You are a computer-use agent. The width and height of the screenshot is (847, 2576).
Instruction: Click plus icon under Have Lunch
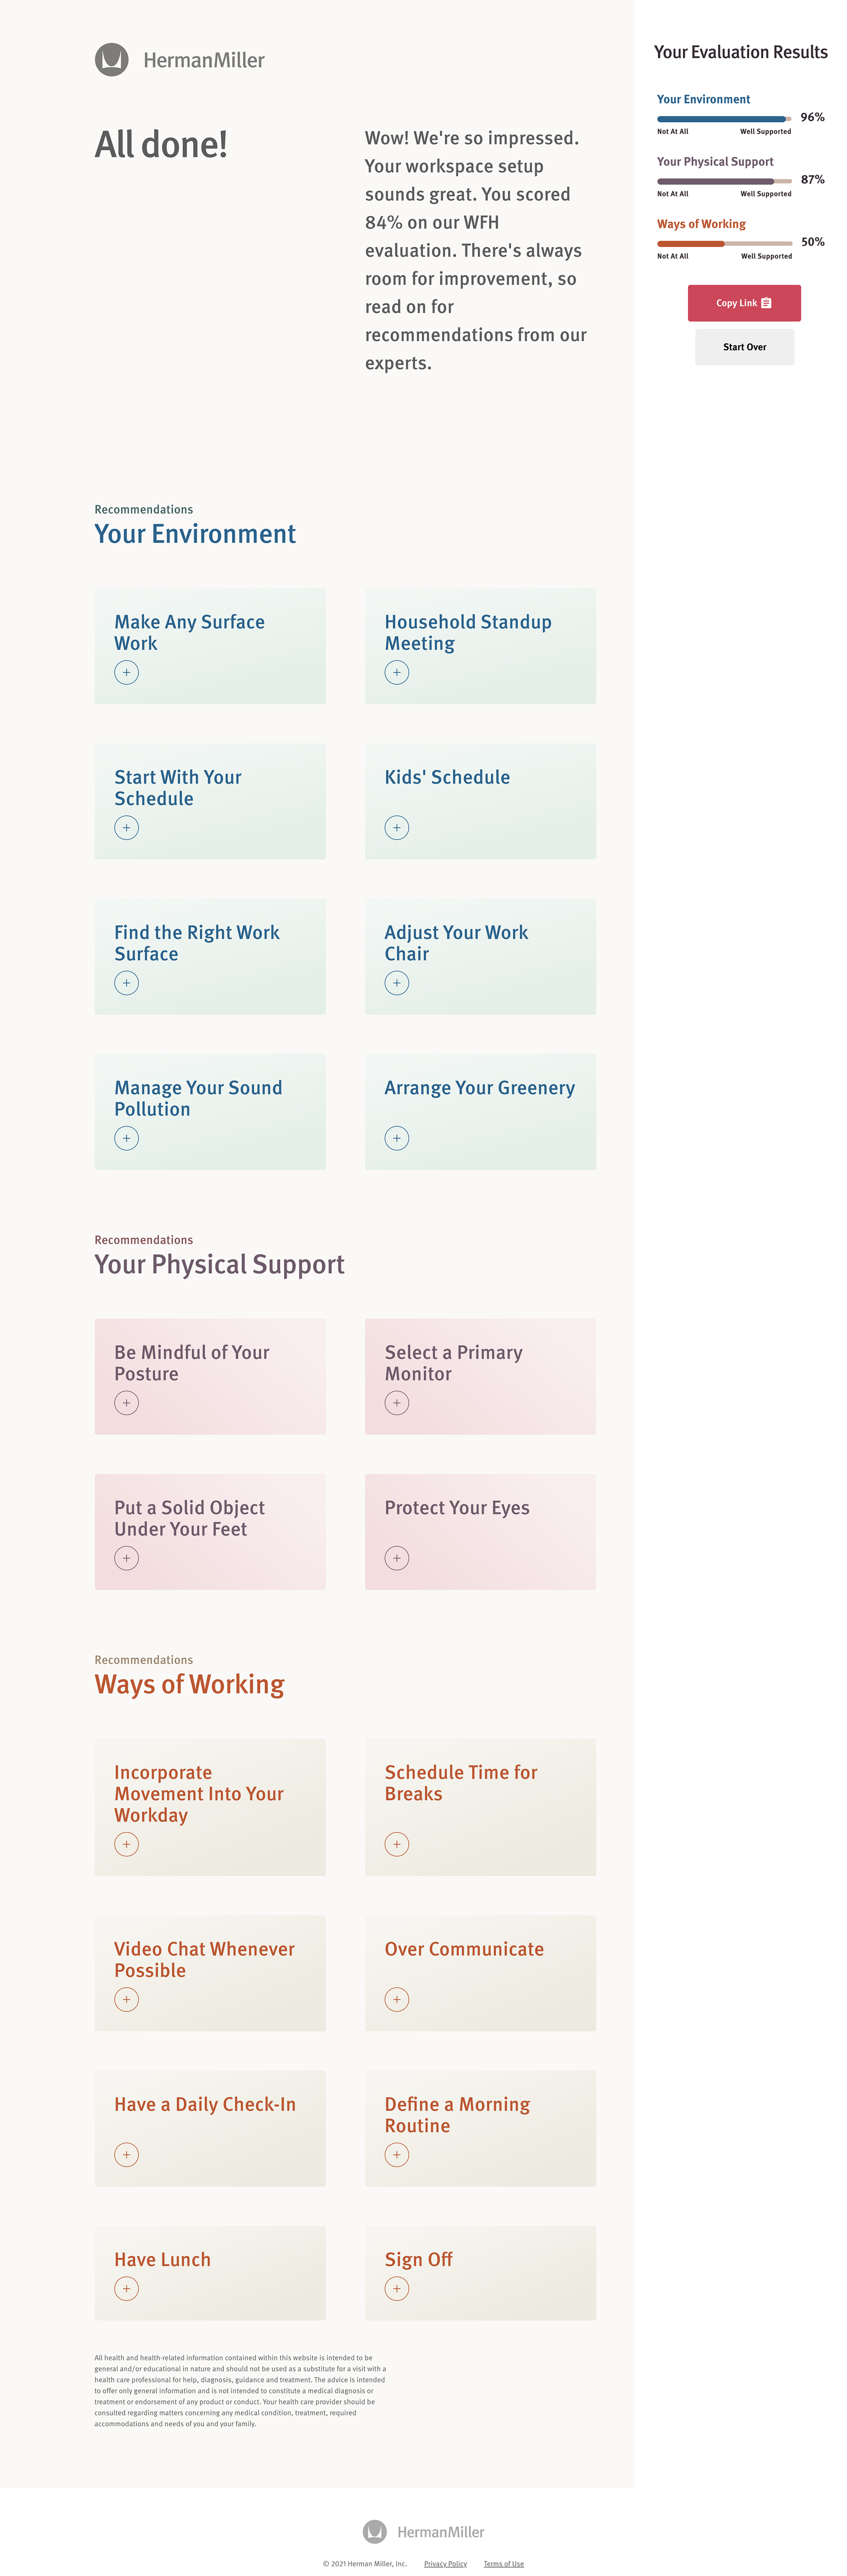[x=126, y=2288]
